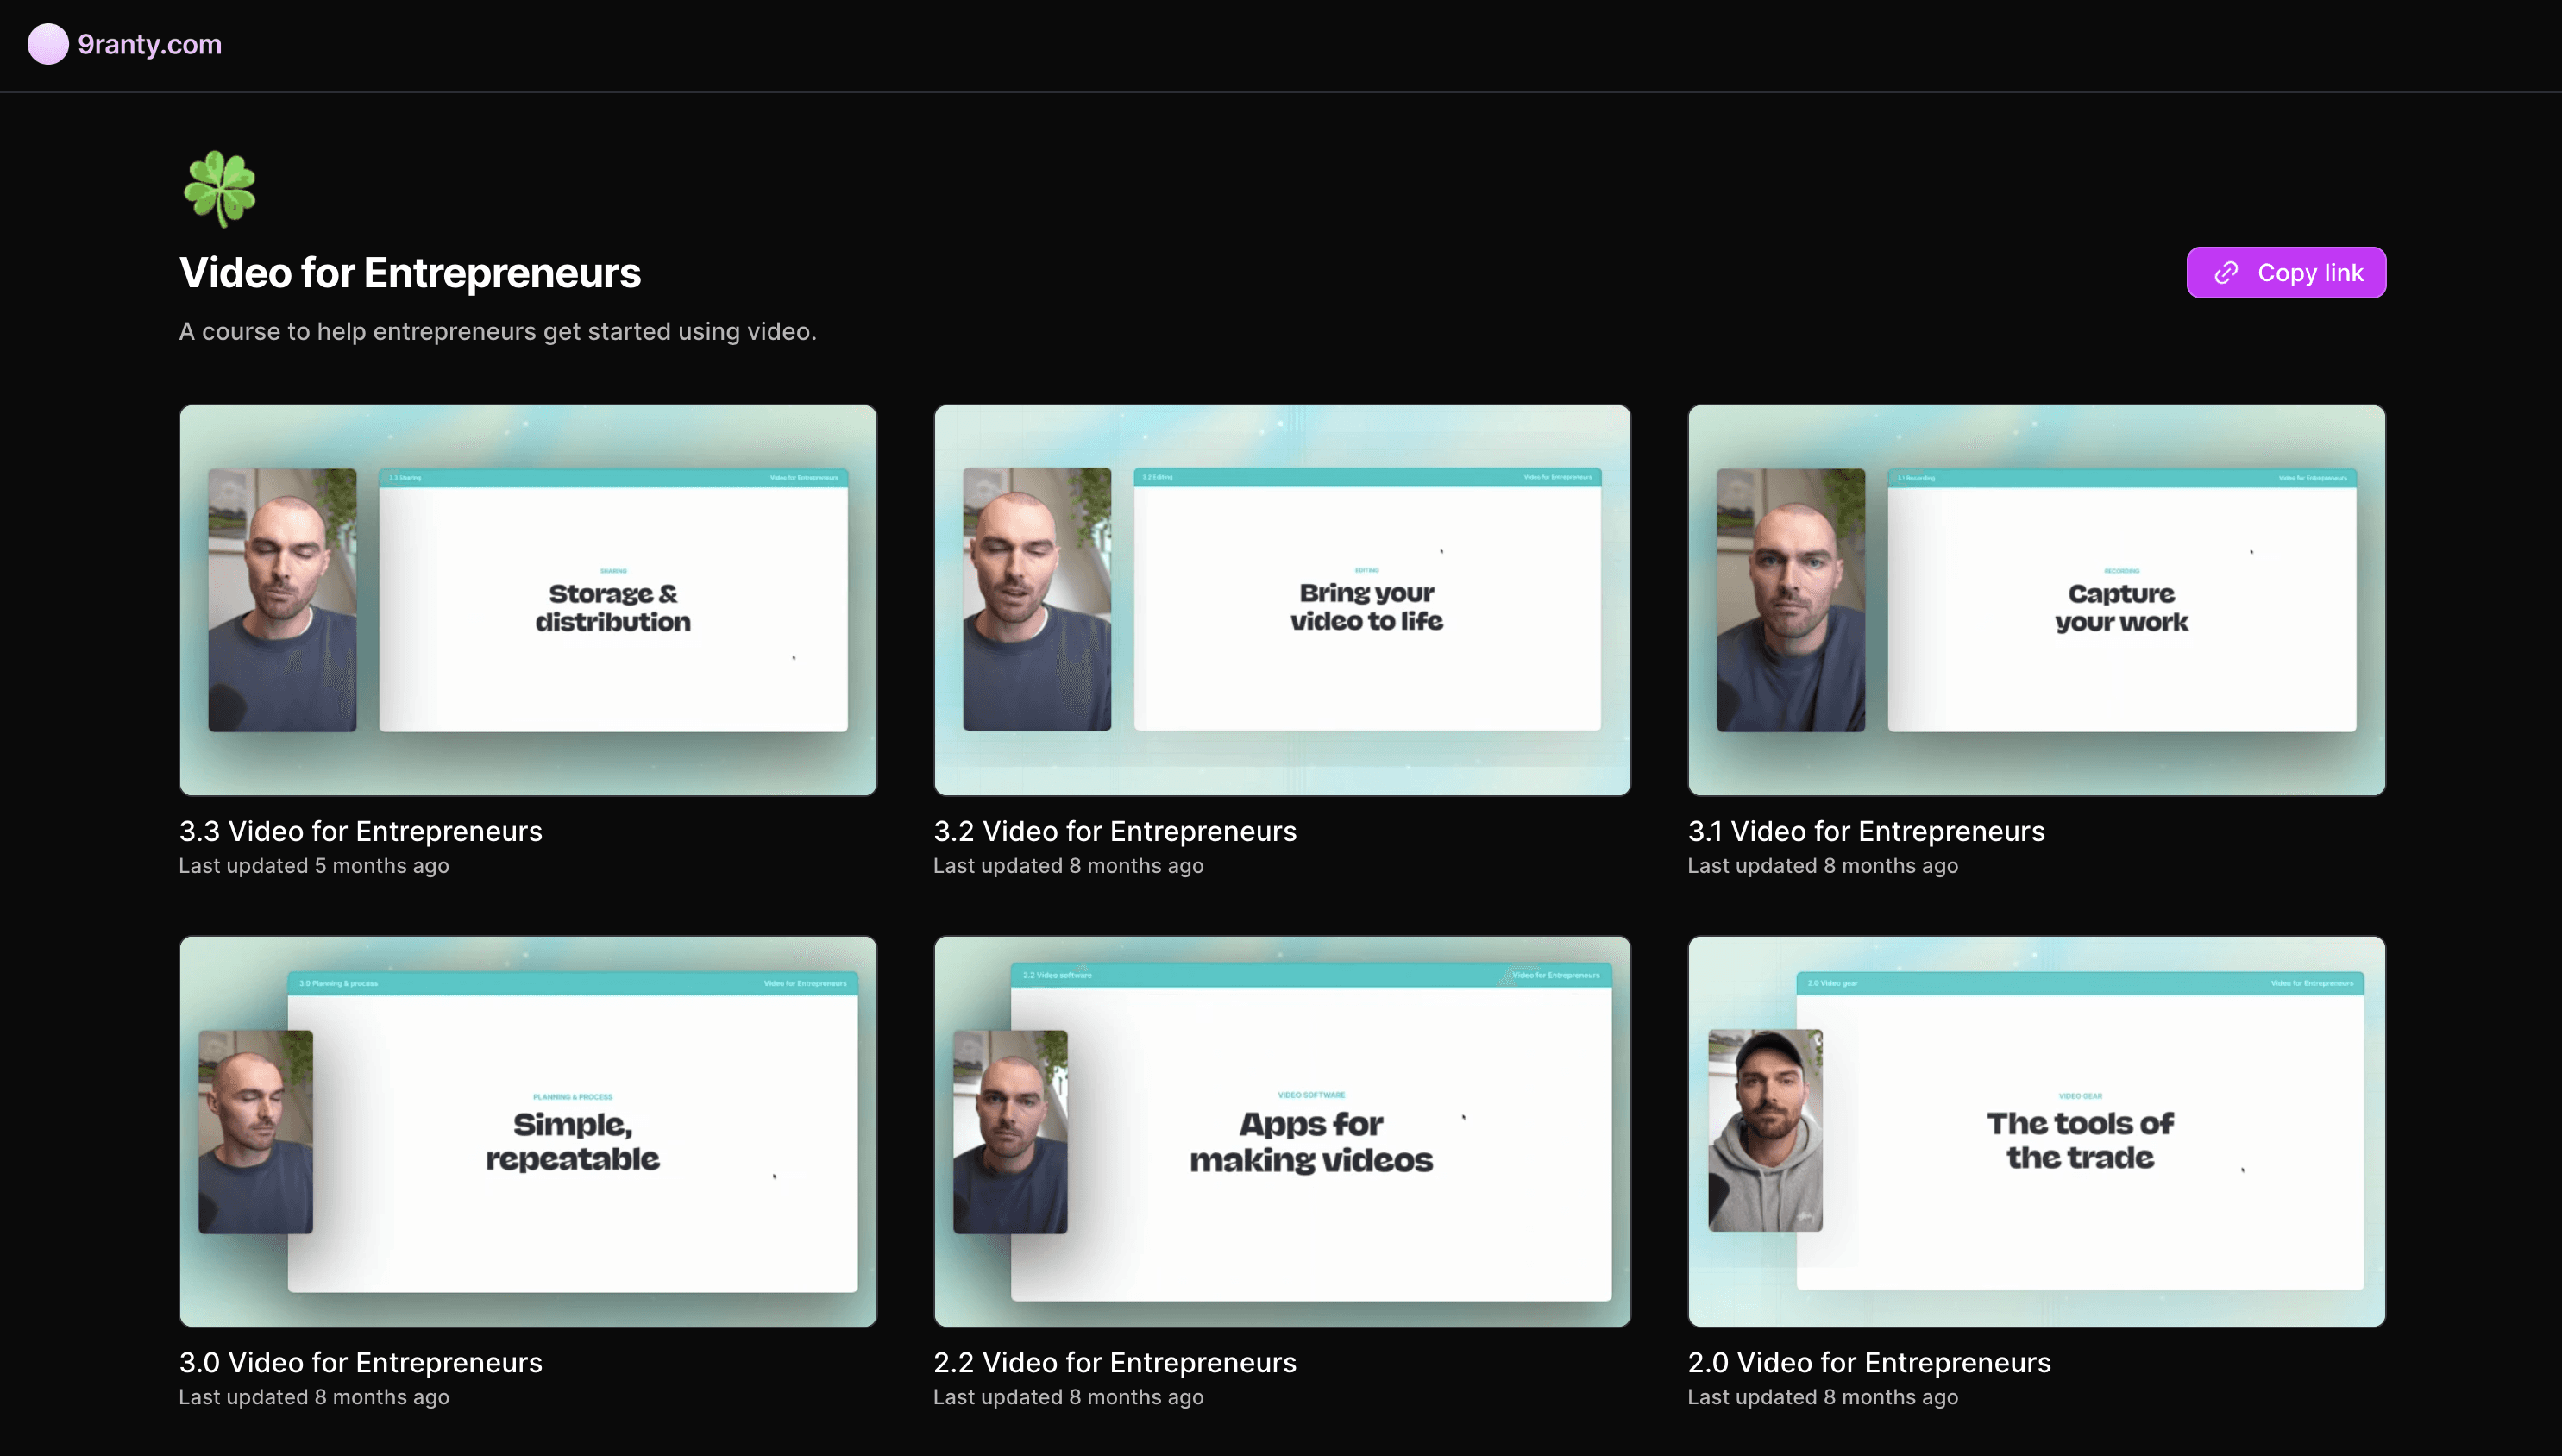This screenshot has width=2562, height=1456.
Task: Open lesson 3.0 Video for Entrepreneurs
Action: point(361,1361)
